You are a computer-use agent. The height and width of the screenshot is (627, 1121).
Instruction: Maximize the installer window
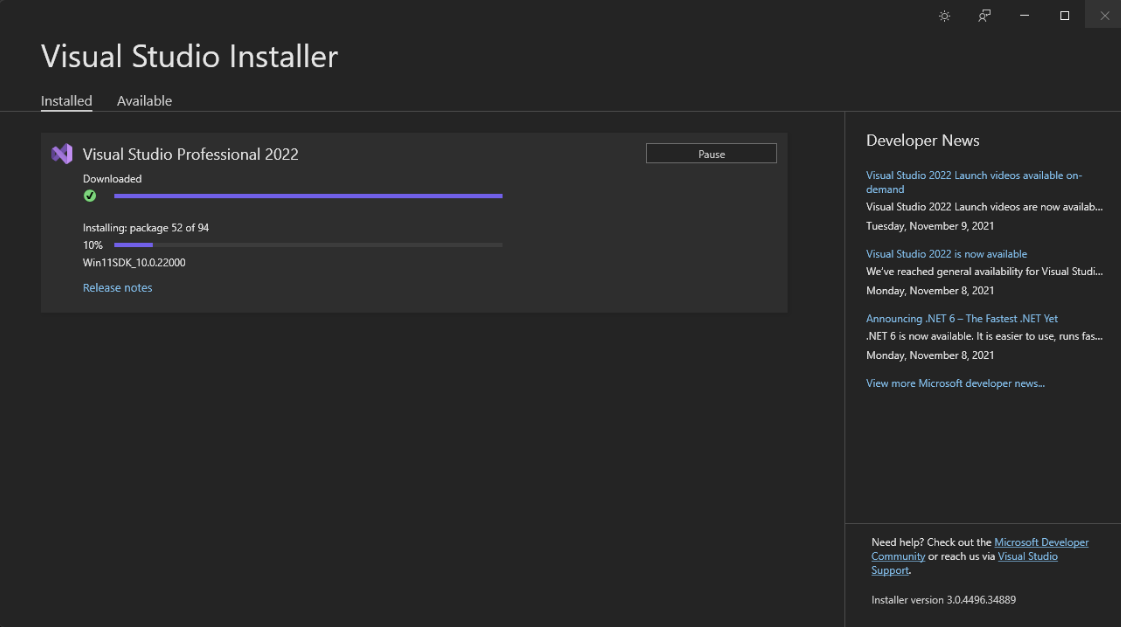pyautogui.click(x=1065, y=16)
